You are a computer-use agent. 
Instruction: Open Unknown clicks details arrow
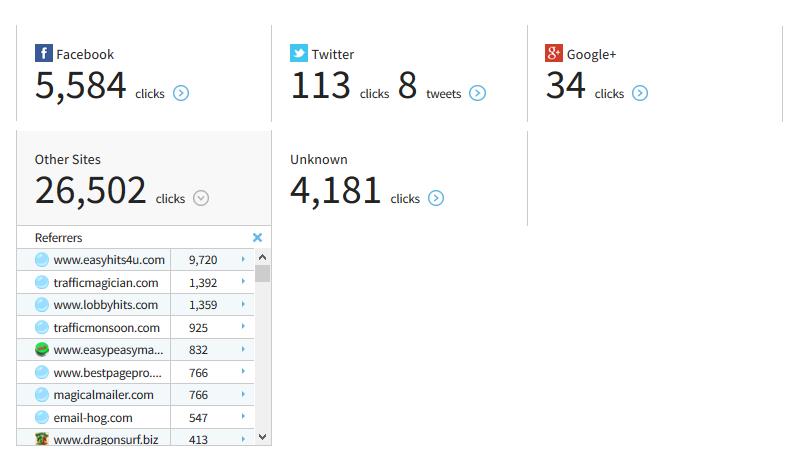436,198
